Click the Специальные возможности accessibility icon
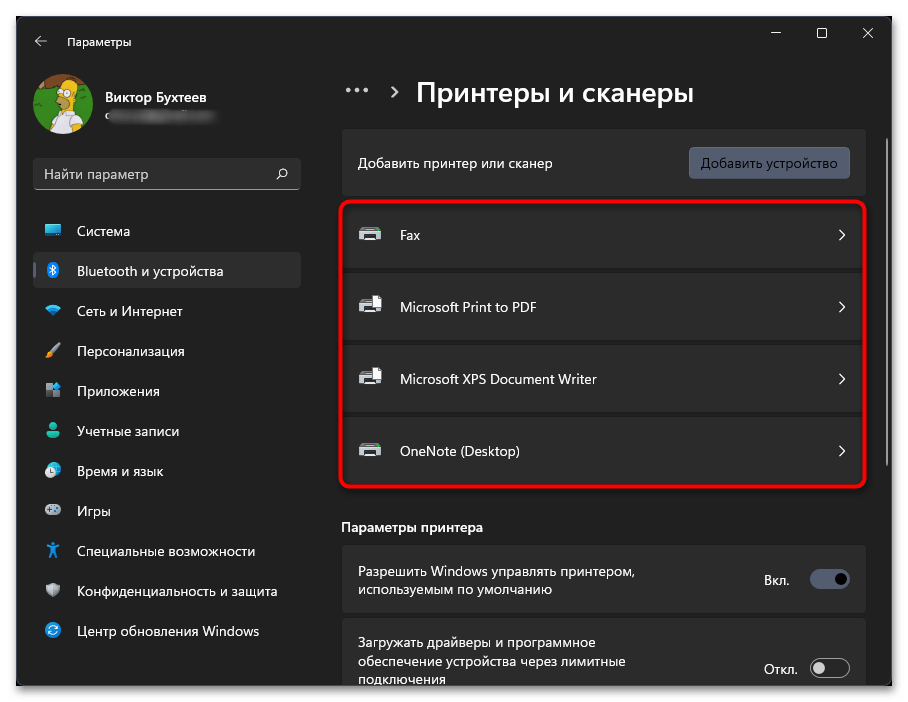The width and height of the screenshot is (908, 702). click(x=53, y=550)
